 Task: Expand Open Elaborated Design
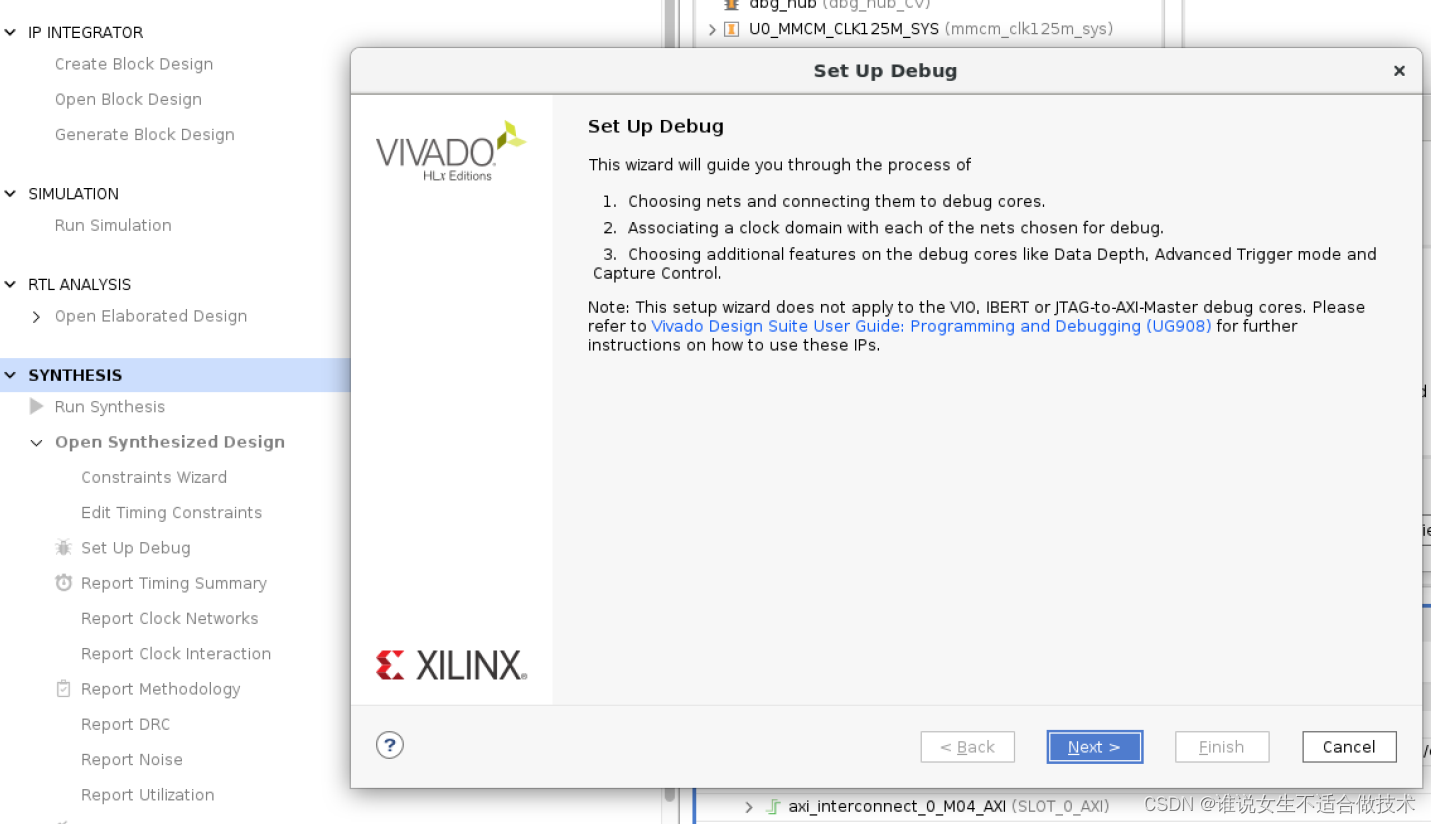pos(37,317)
